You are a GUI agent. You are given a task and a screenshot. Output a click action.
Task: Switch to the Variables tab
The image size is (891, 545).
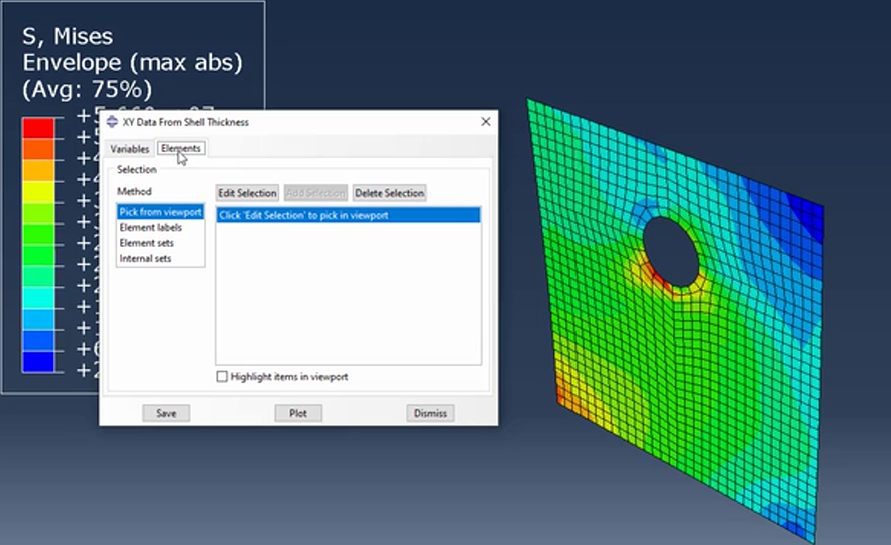coord(130,149)
